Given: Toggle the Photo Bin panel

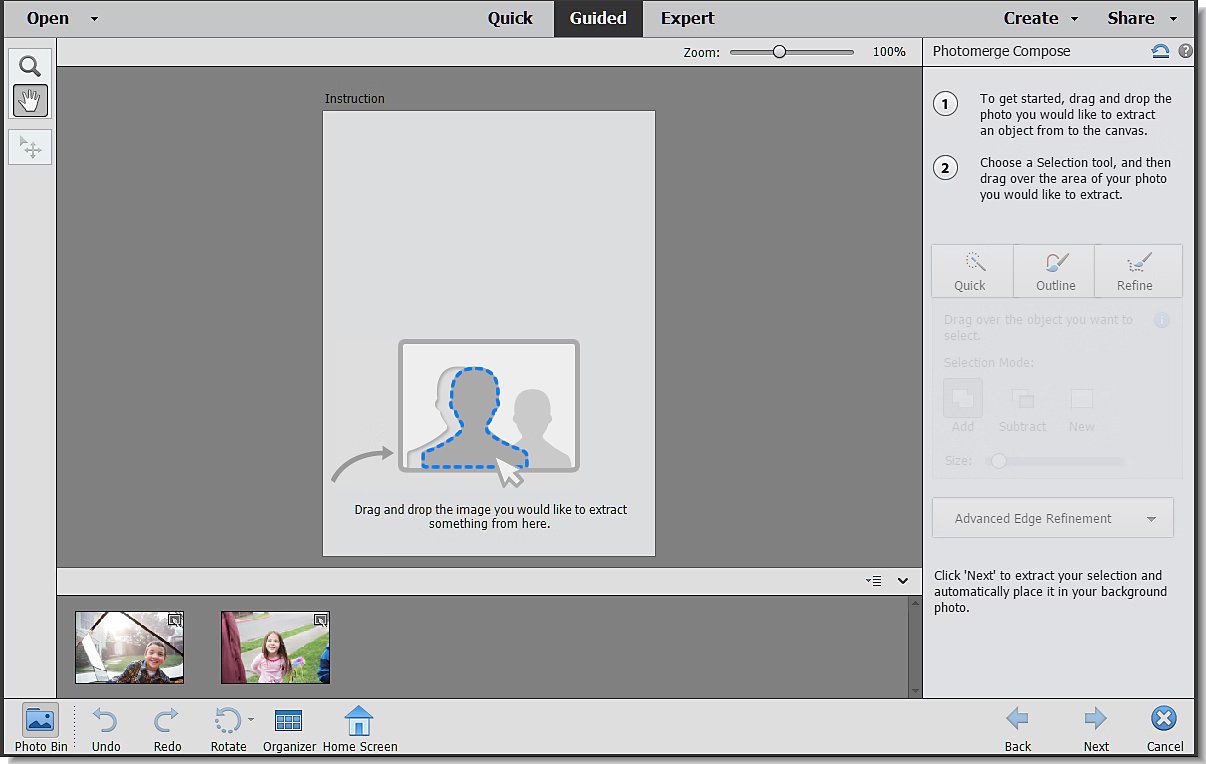Looking at the screenshot, I should (x=41, y=727).
